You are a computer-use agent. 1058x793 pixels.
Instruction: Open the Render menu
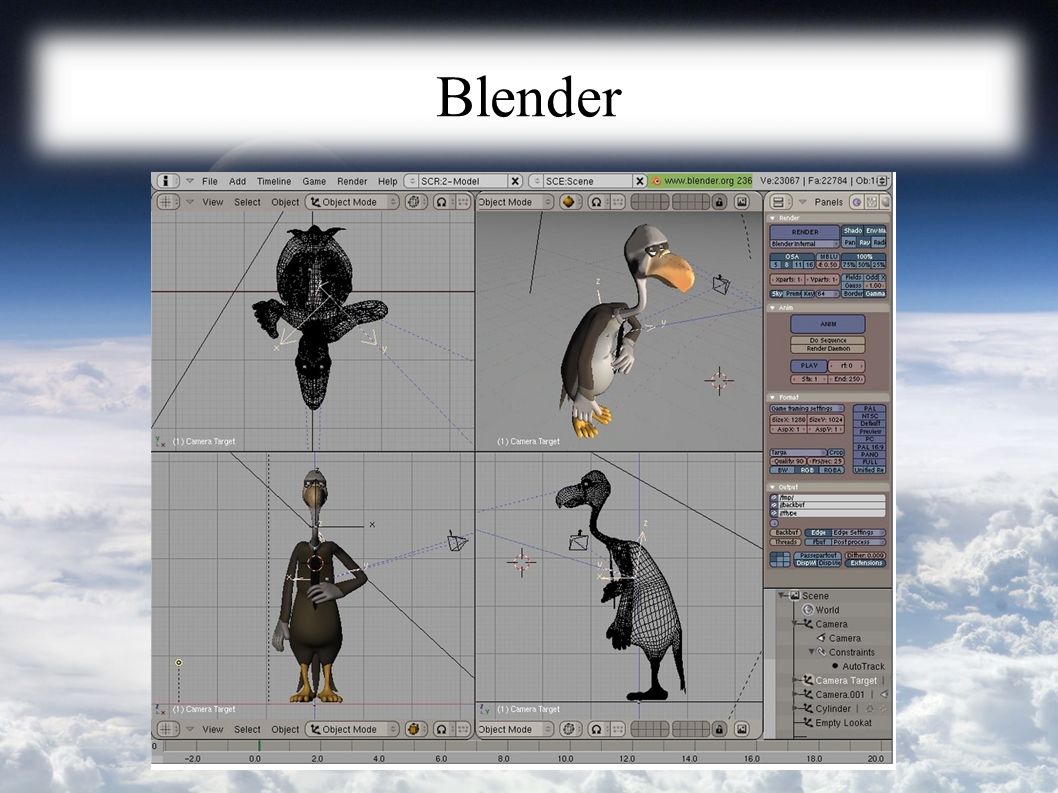click(x=352, y=181)
